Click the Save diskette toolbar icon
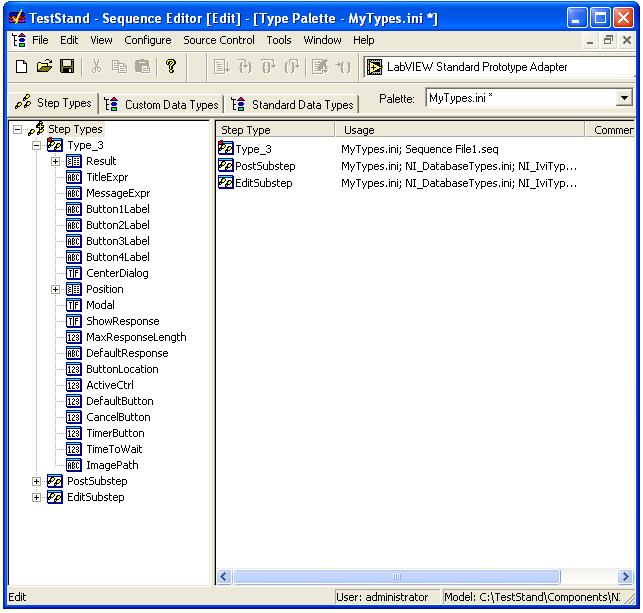 67,66
